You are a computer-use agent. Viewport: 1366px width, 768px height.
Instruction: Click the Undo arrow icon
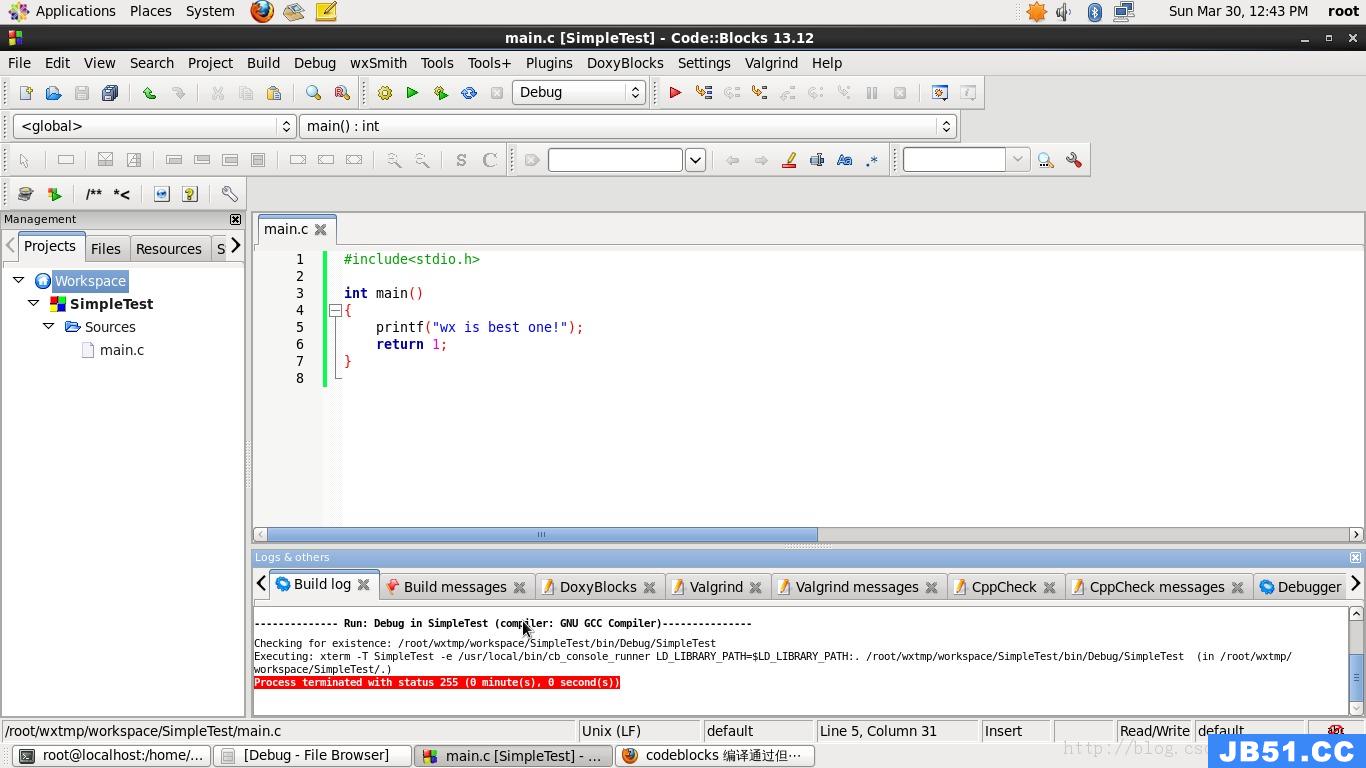(149, 93)
